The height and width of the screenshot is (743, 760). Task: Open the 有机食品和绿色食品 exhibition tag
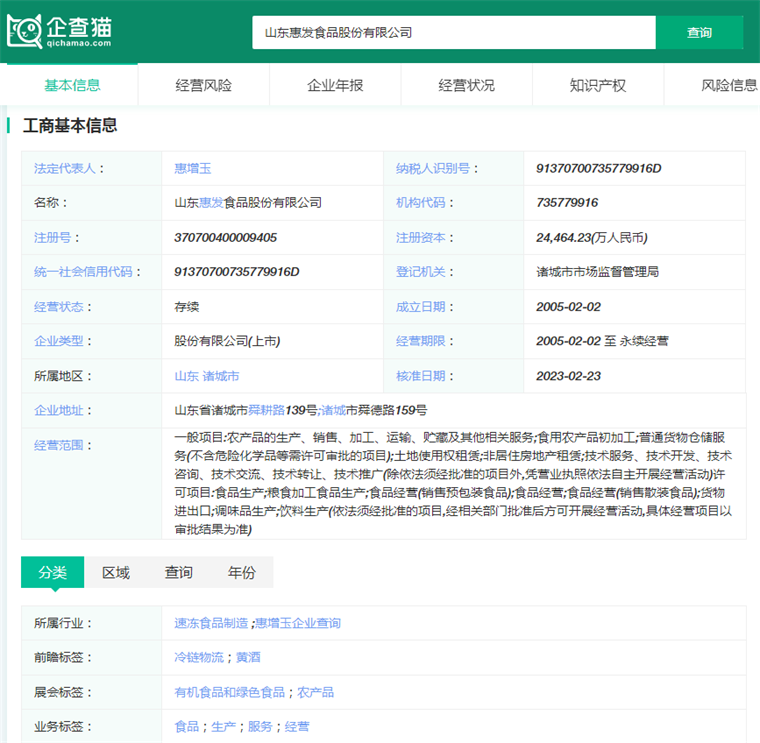(x=229, y=692)
